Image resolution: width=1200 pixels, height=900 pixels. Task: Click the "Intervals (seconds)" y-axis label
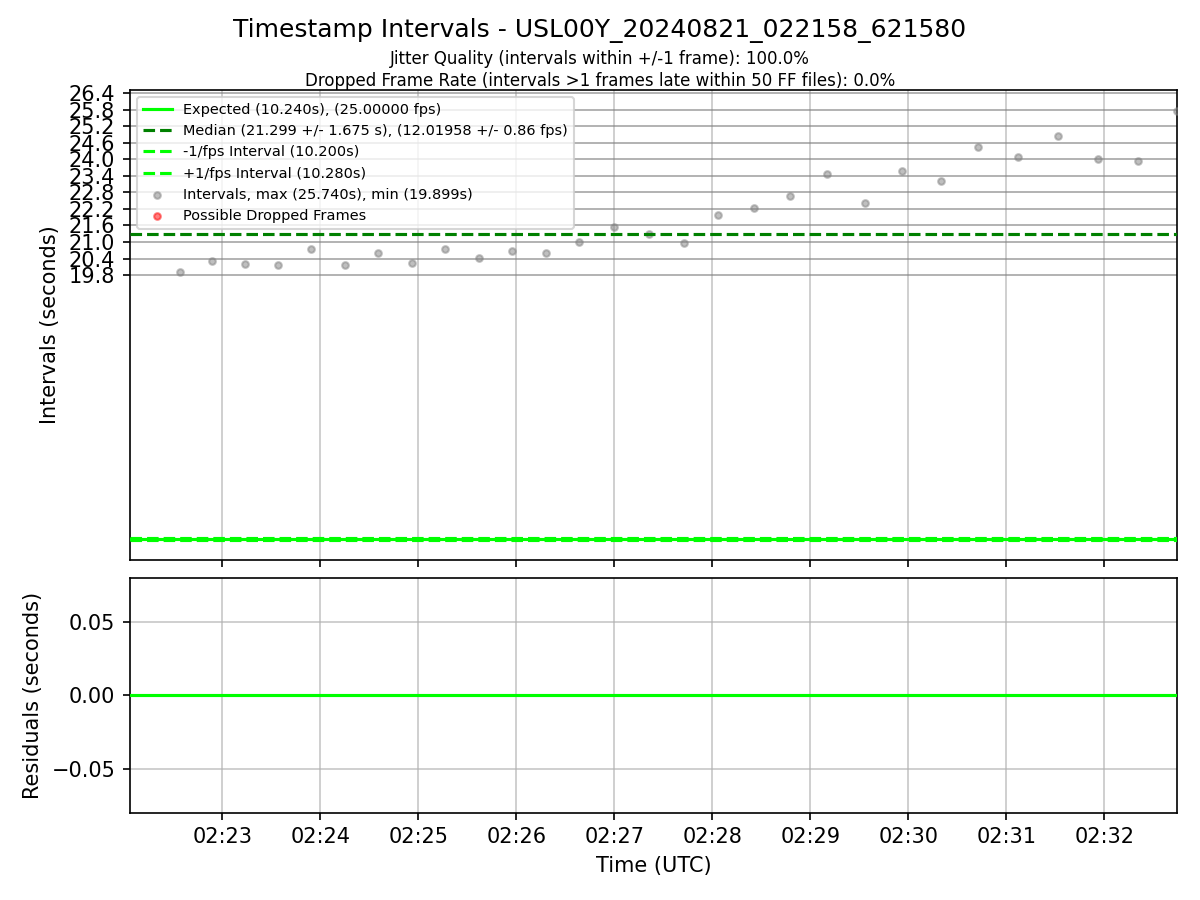pos(49,325)
